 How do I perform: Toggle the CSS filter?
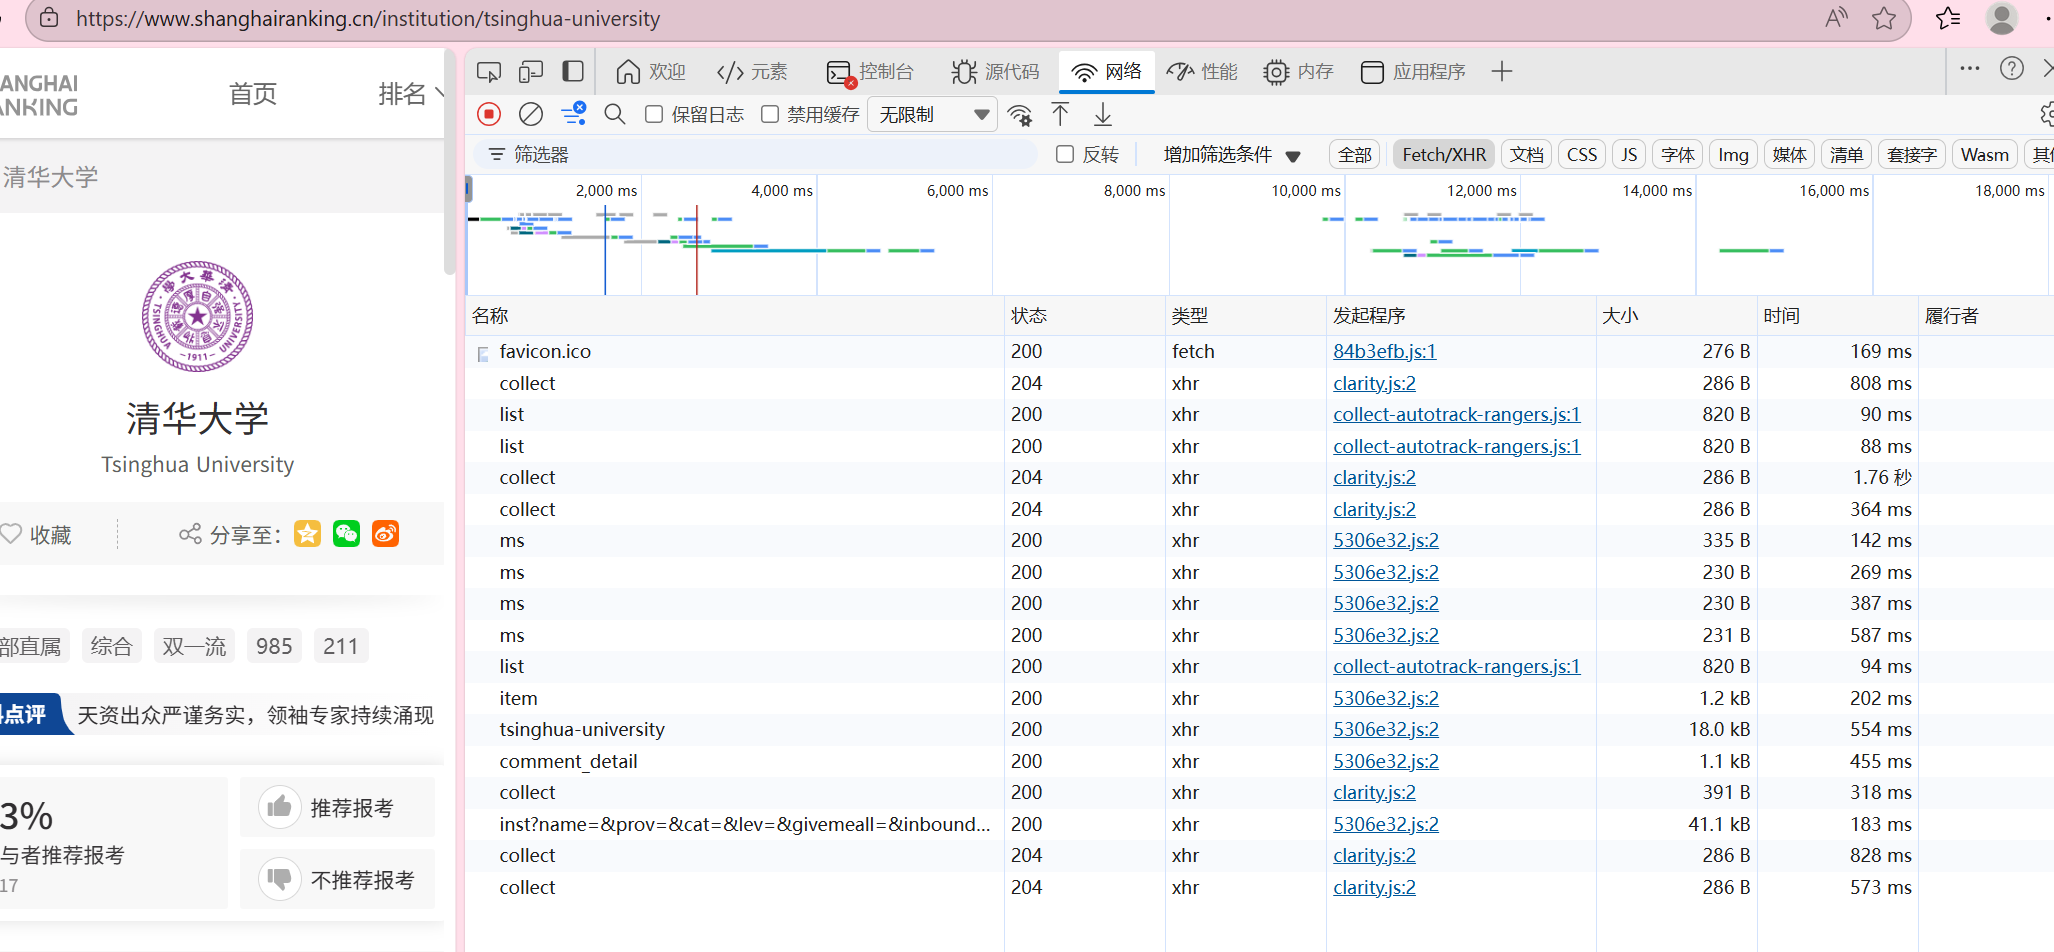pyautogui.click(x=1582, y=155)
